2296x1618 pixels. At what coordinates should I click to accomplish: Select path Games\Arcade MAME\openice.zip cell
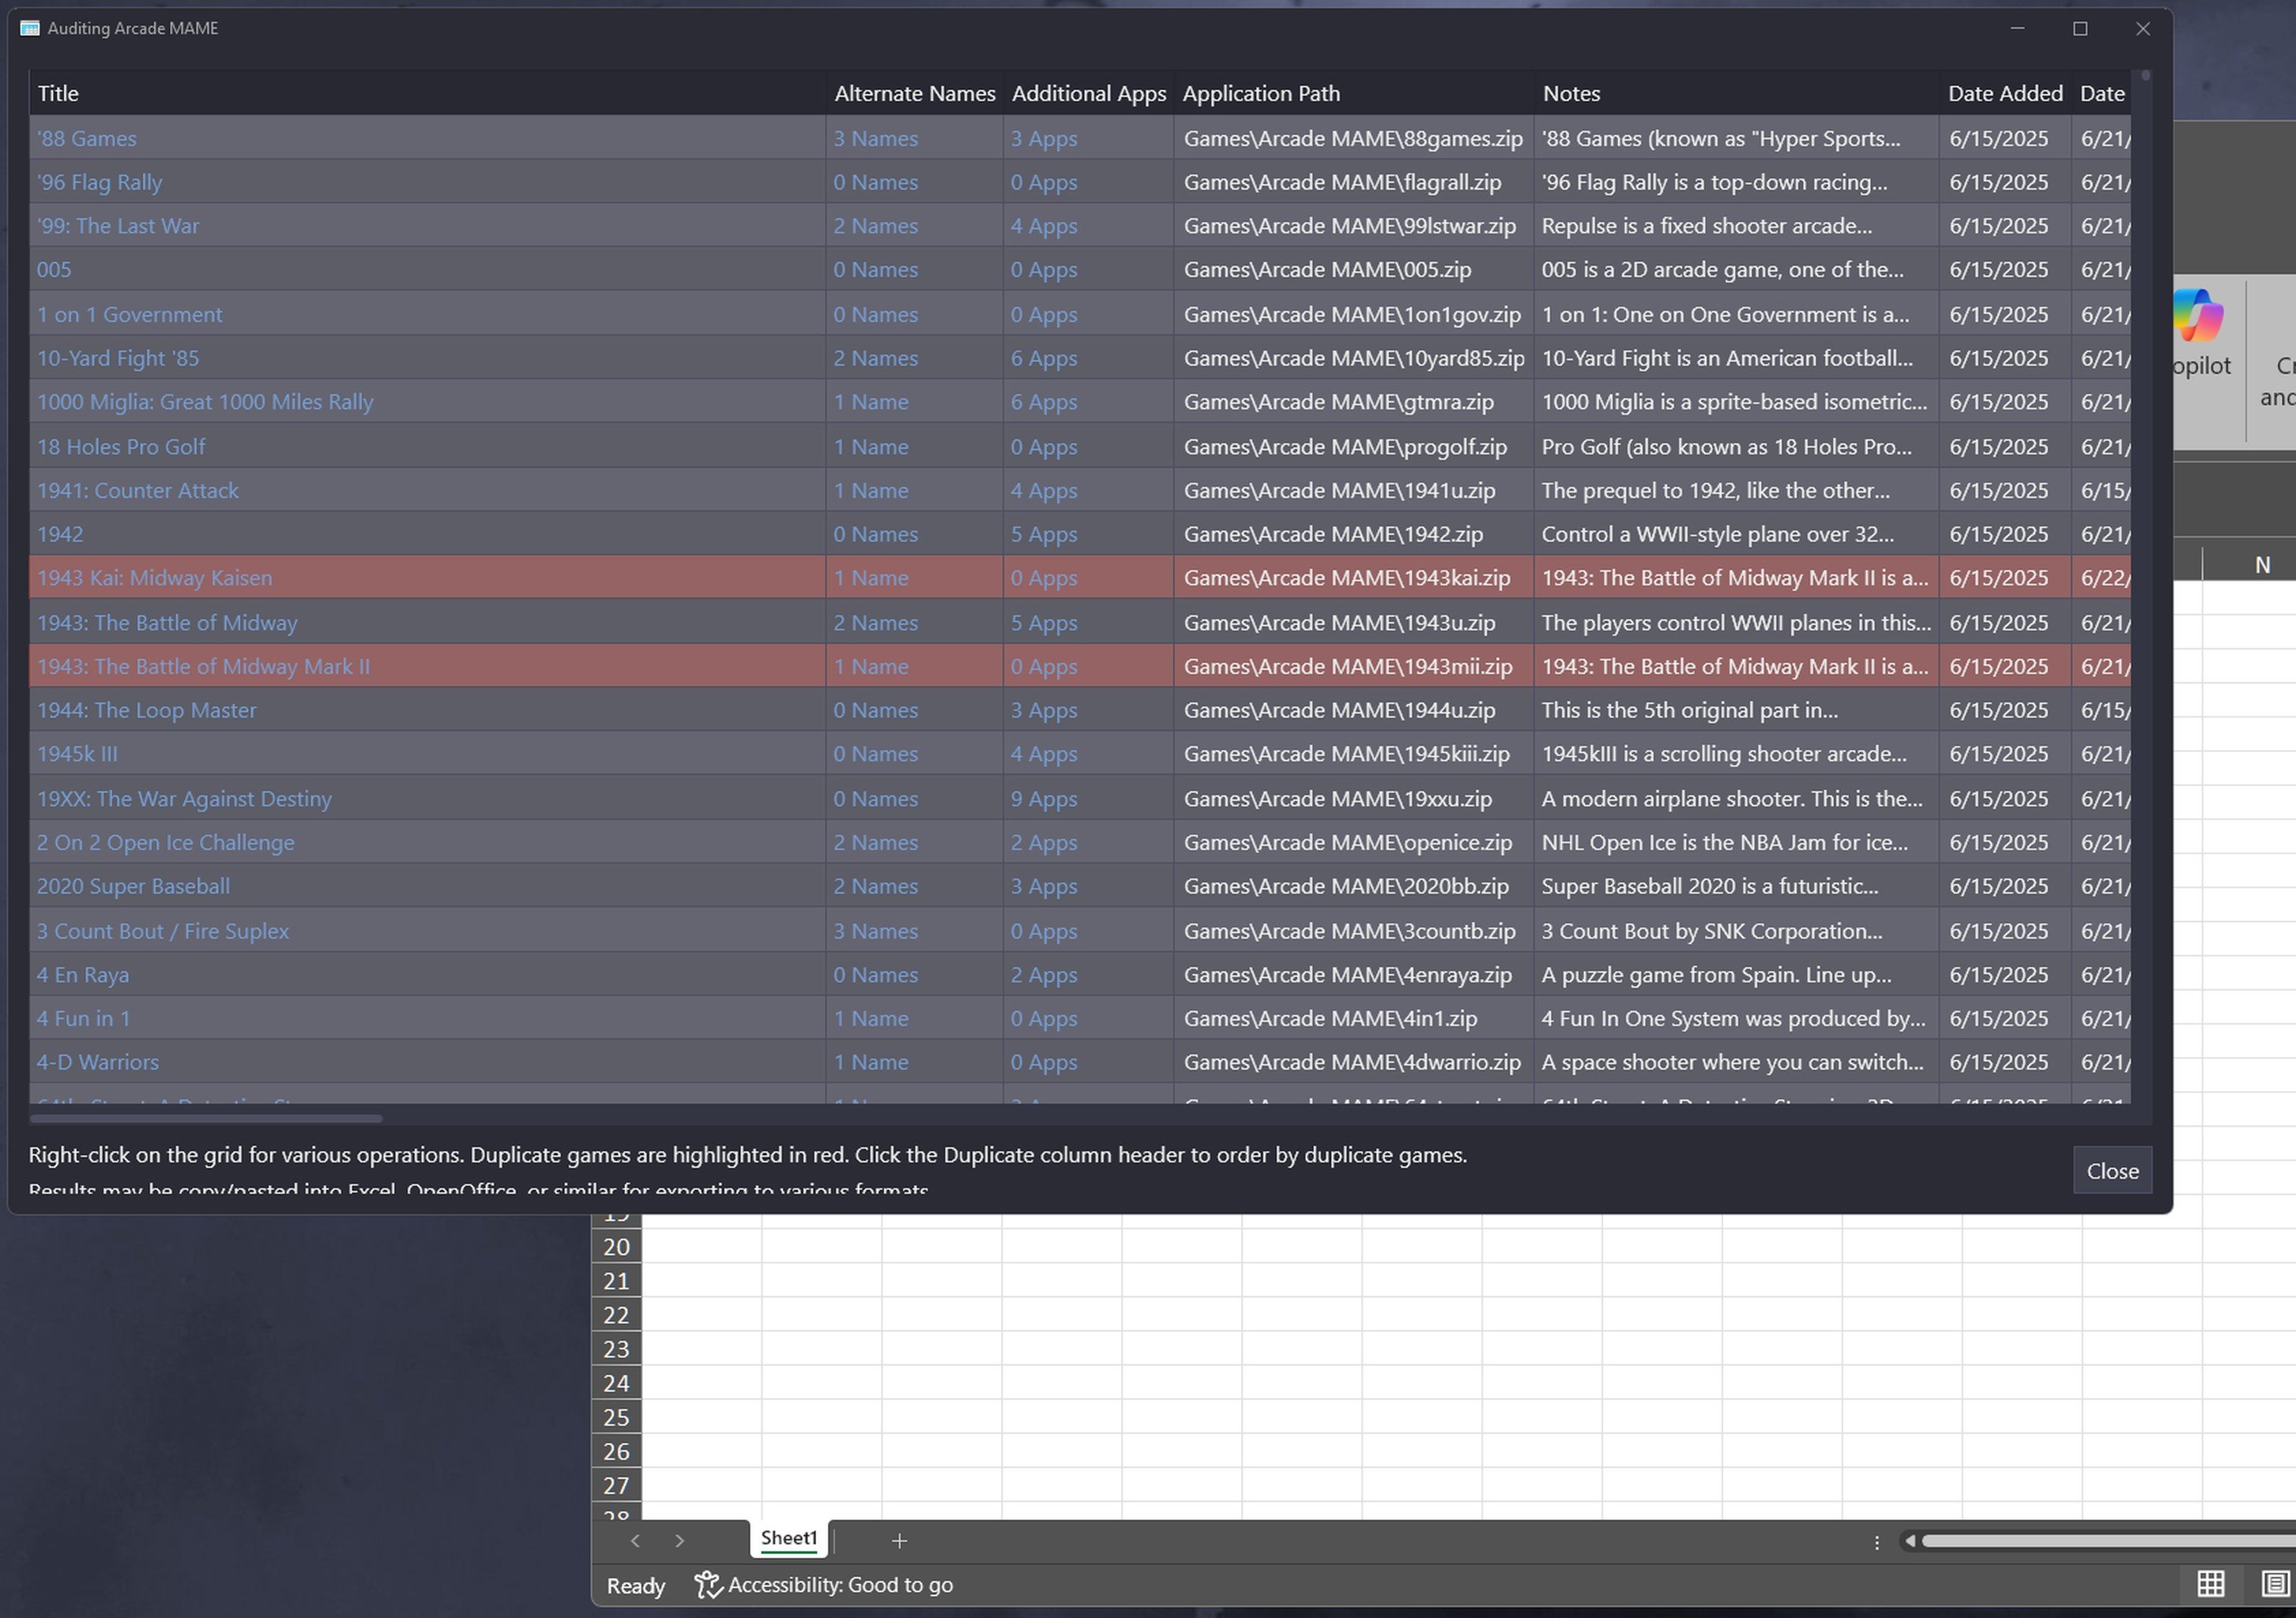1354,843
